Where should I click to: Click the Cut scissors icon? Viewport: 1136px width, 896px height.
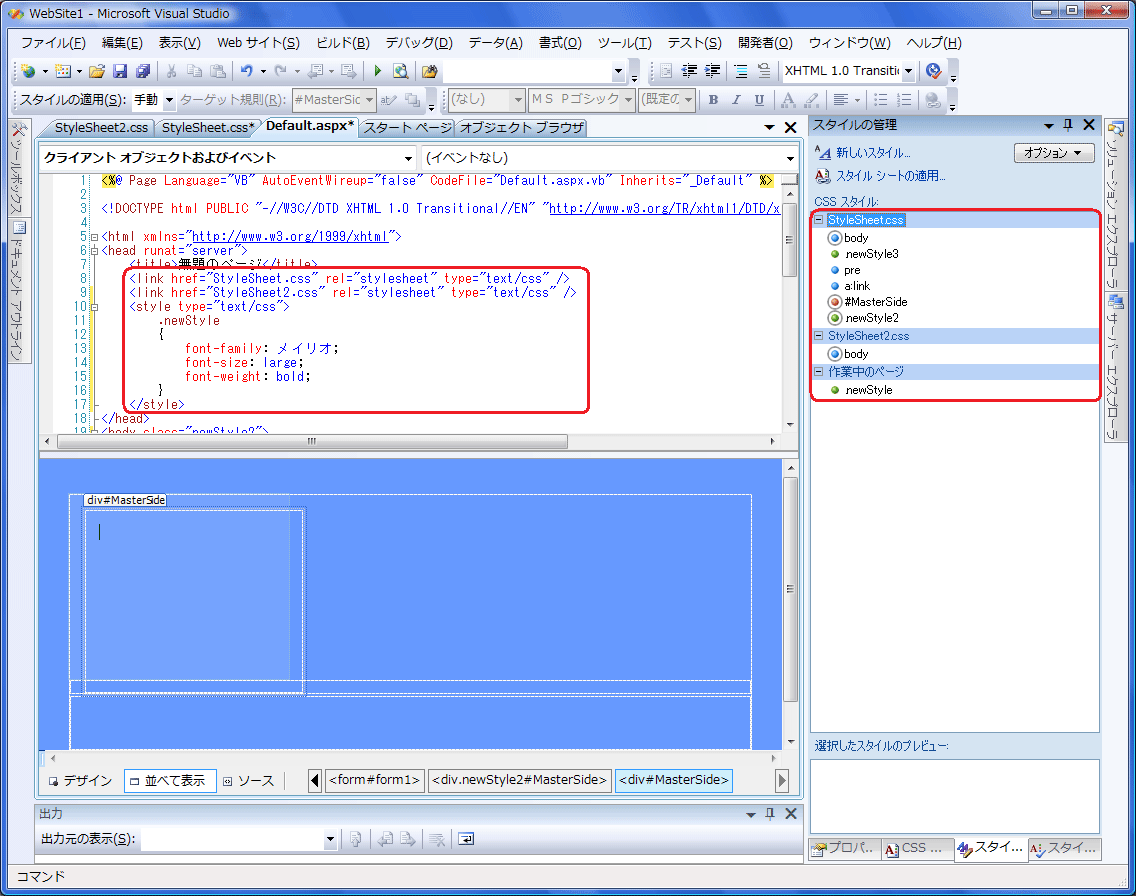[x=172, y=70]
